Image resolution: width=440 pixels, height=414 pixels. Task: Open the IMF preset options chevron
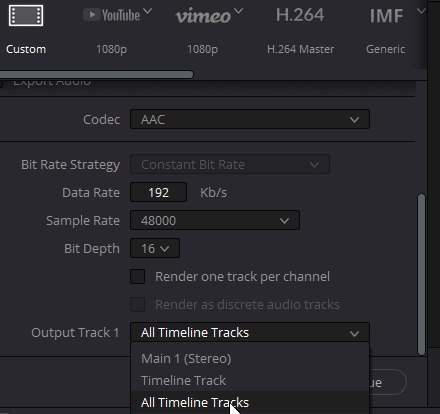click(x=422, y=11)
